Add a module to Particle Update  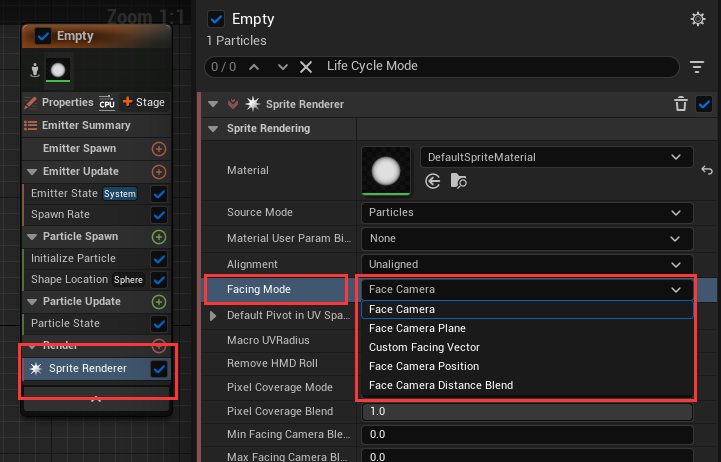pos(158,302)
